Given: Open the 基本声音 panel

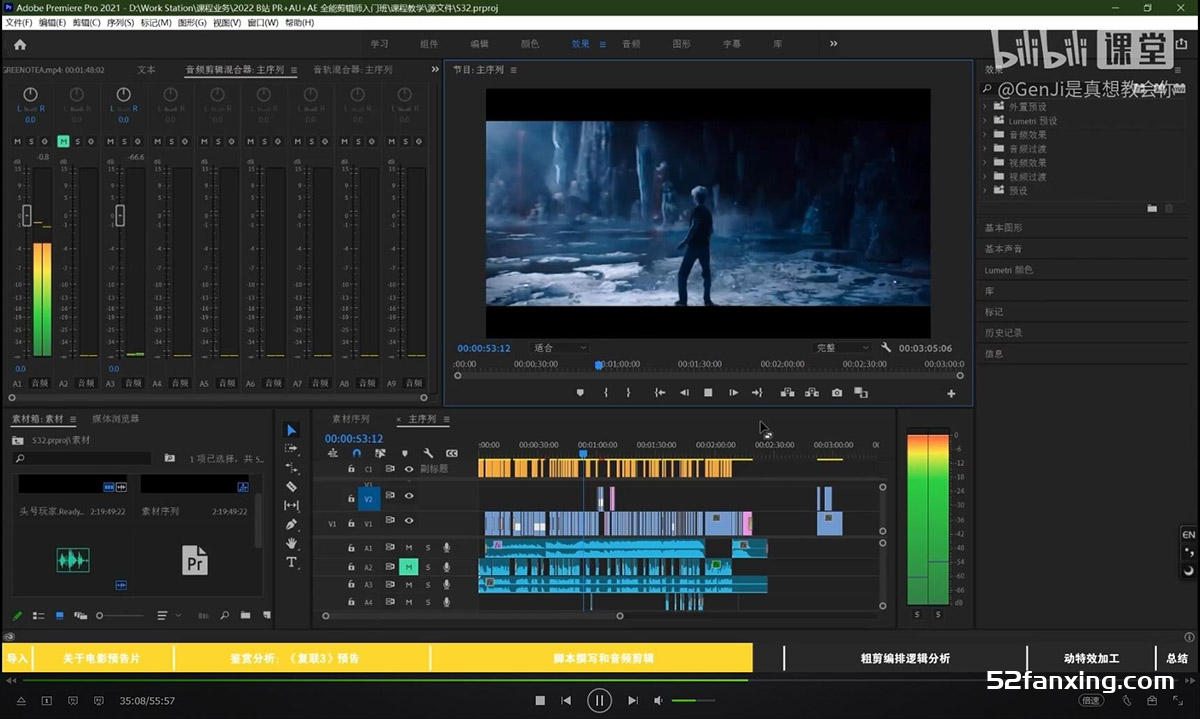Looking at the screenshot, I should click(x=1003, y=249).
